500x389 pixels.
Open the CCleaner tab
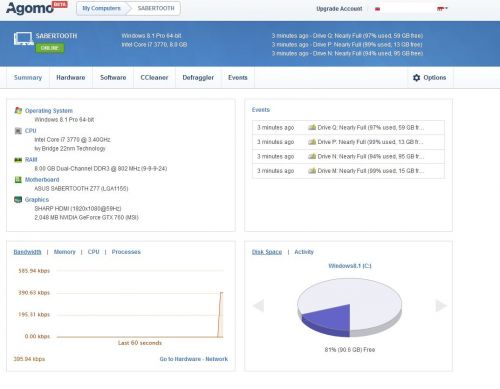(x=154, y=77)
